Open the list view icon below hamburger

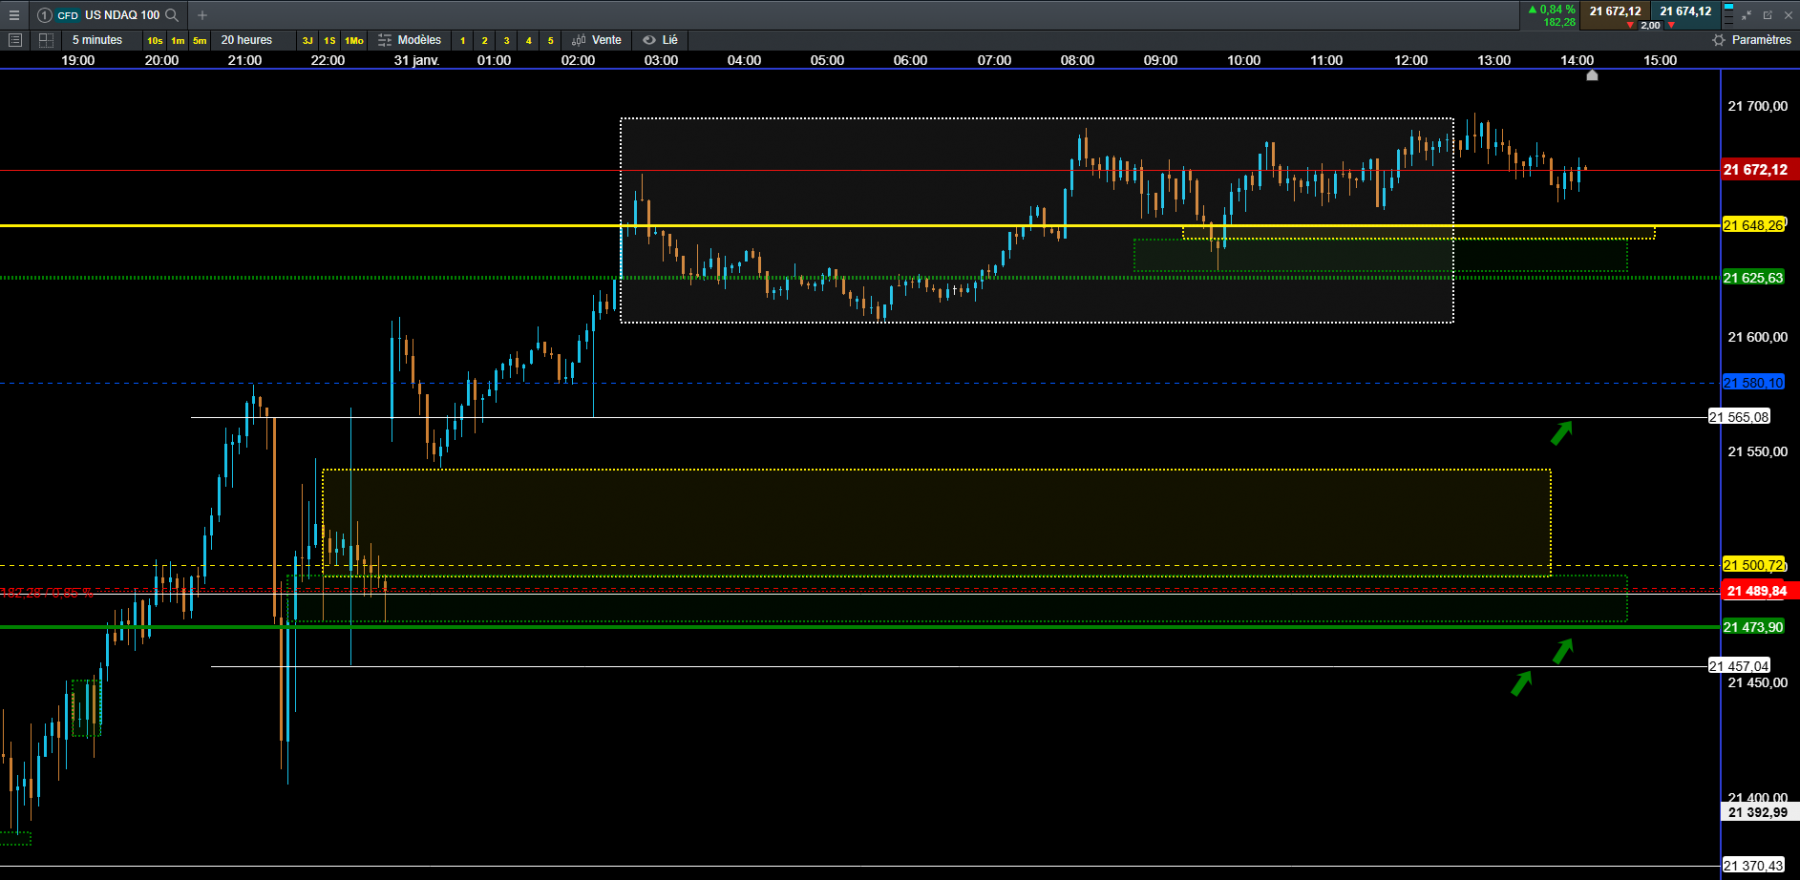point(15,40)
